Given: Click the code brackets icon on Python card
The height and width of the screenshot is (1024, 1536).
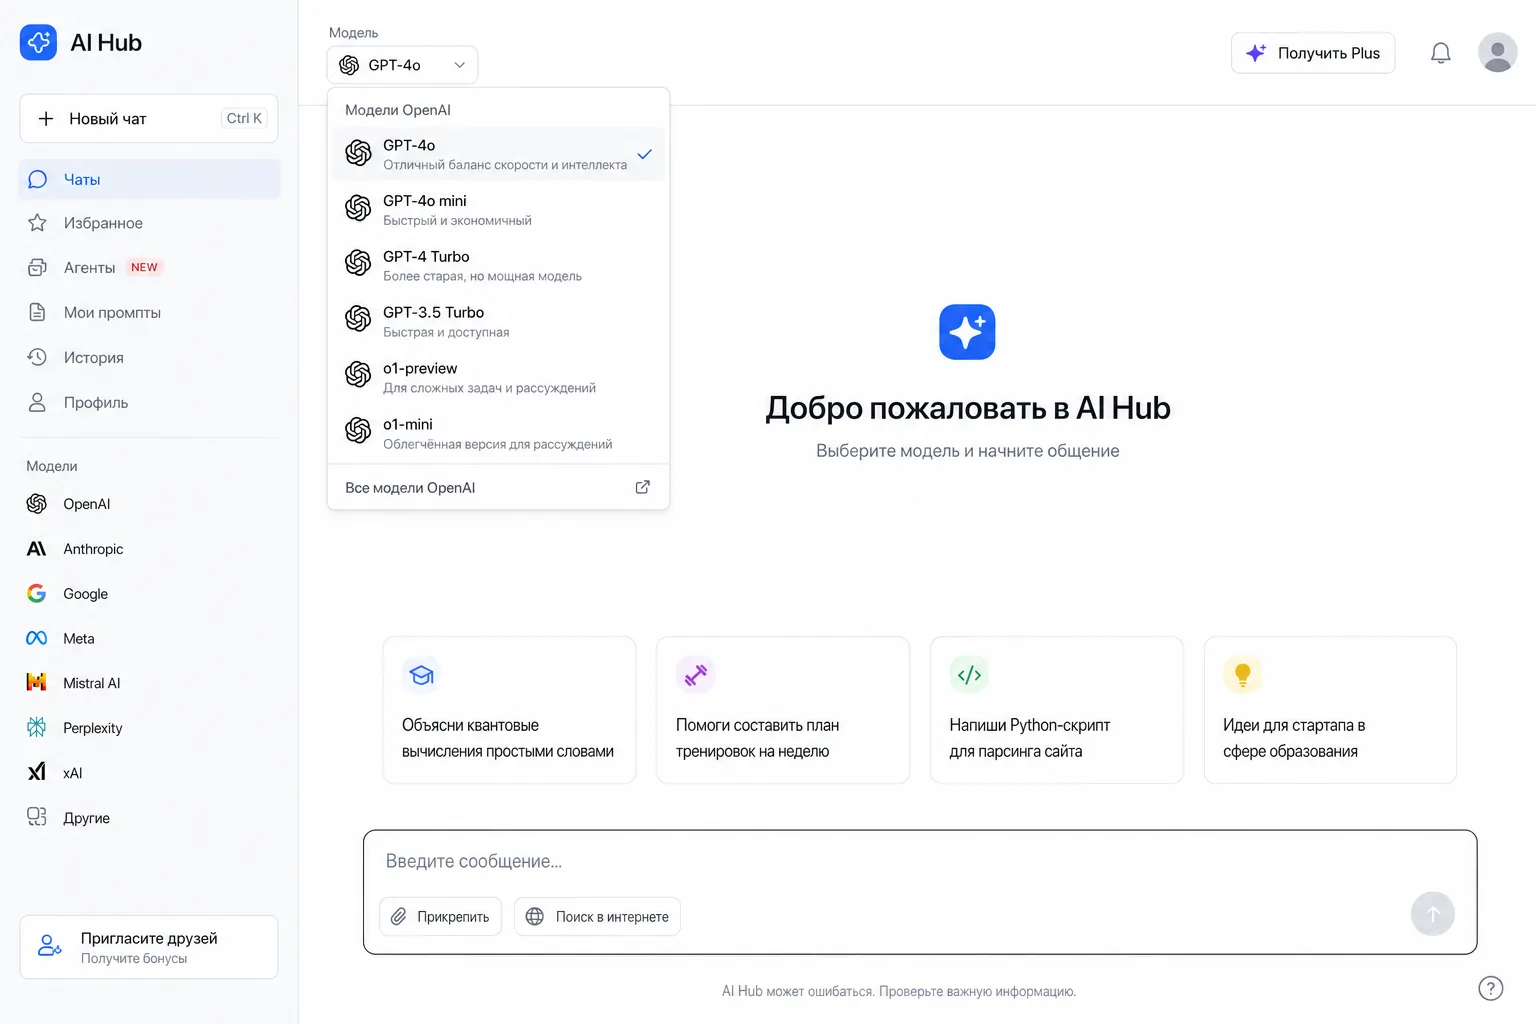Looking at the screenshot, I should point(969,675).
